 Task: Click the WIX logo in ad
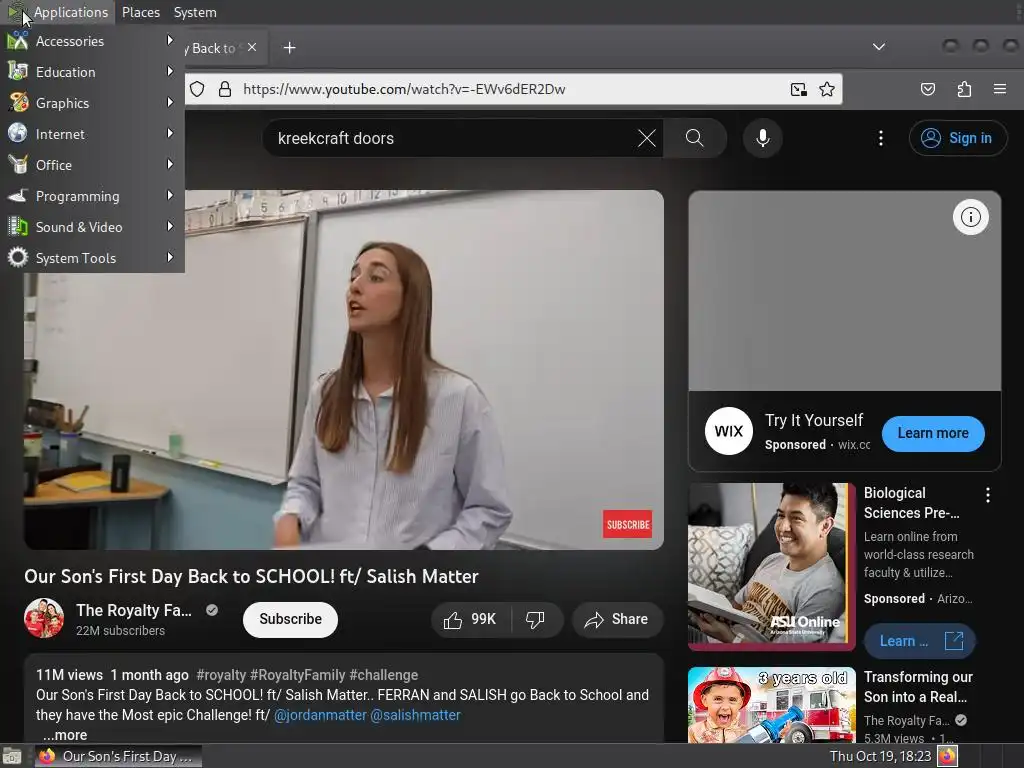click(x=729, y=431)
